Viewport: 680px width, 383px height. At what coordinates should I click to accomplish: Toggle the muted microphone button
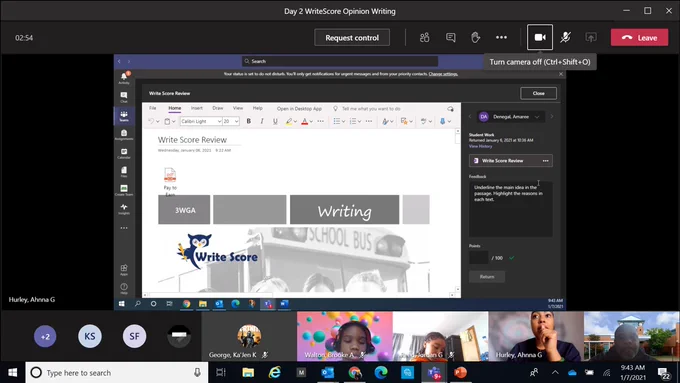tap(565, 38)
